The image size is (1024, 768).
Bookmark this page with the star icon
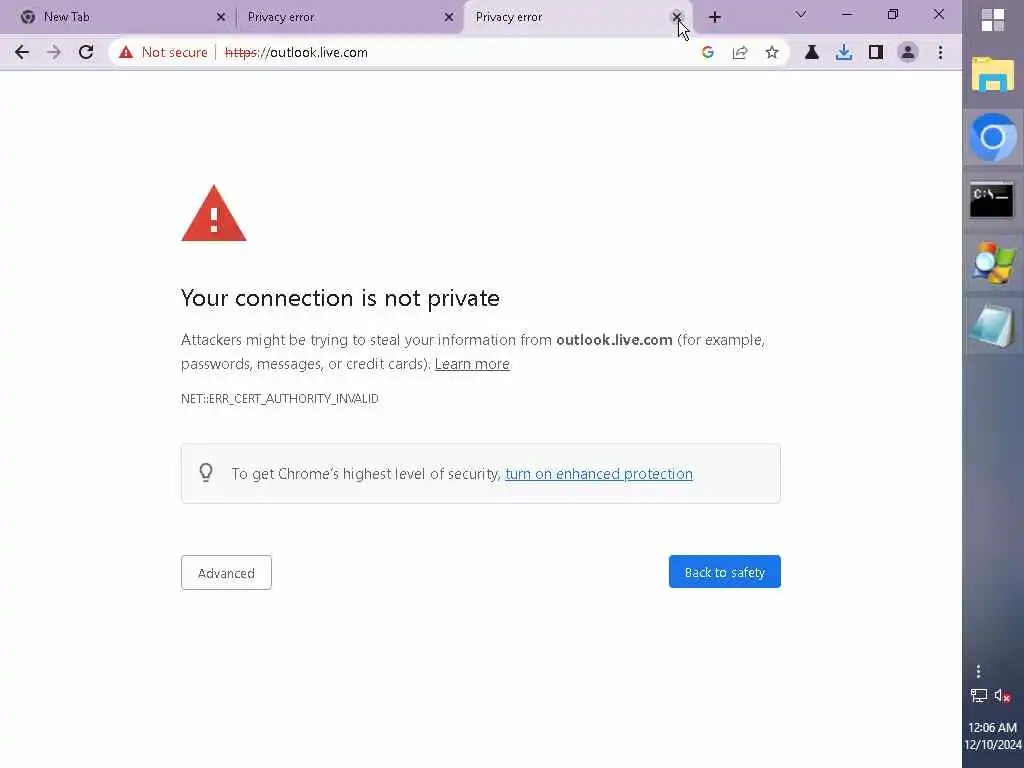pos(772,52)
